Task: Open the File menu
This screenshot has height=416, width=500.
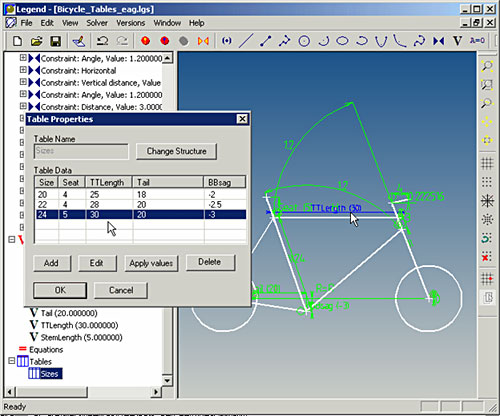Action: coord(26,23)
